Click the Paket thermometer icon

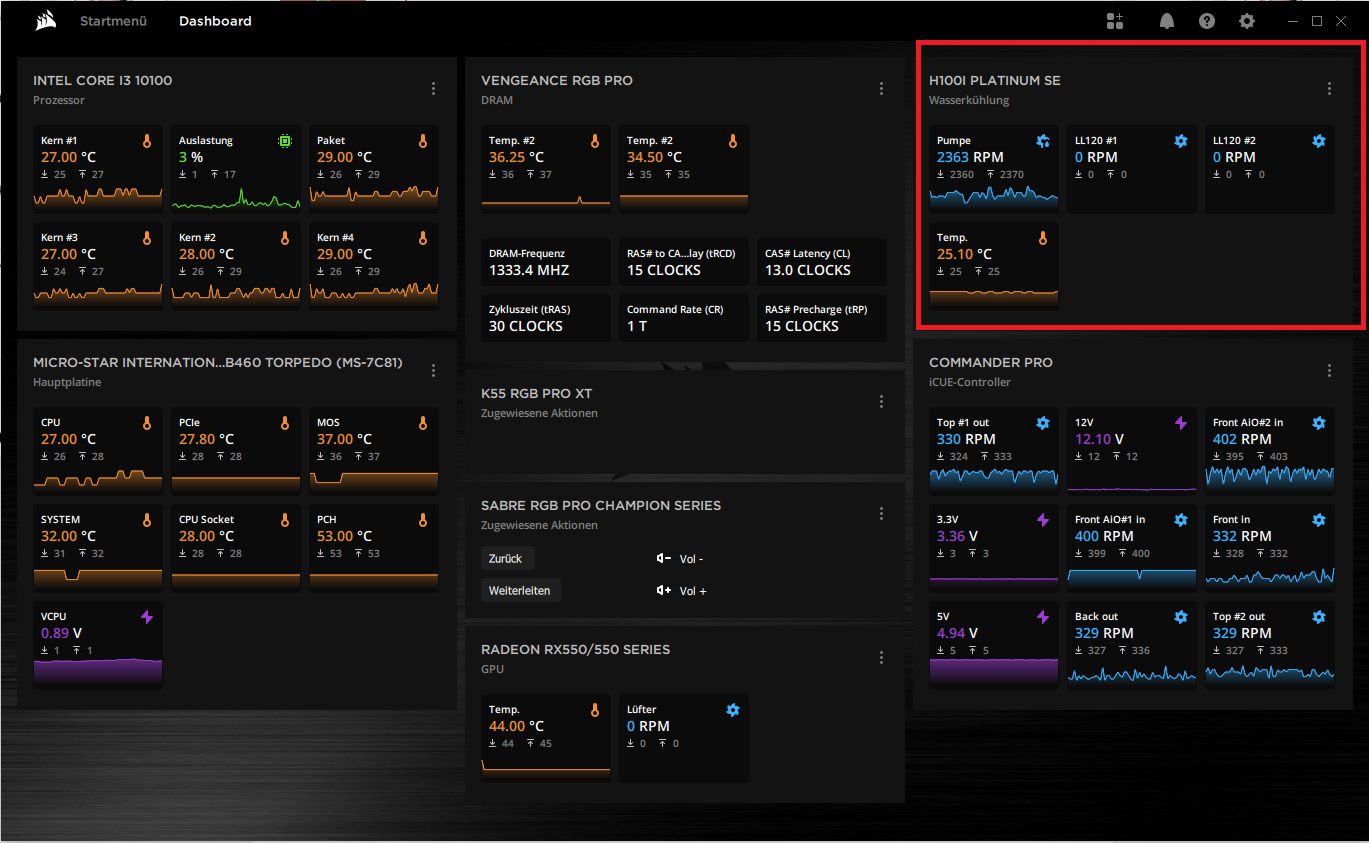click(x=423, y=141)
